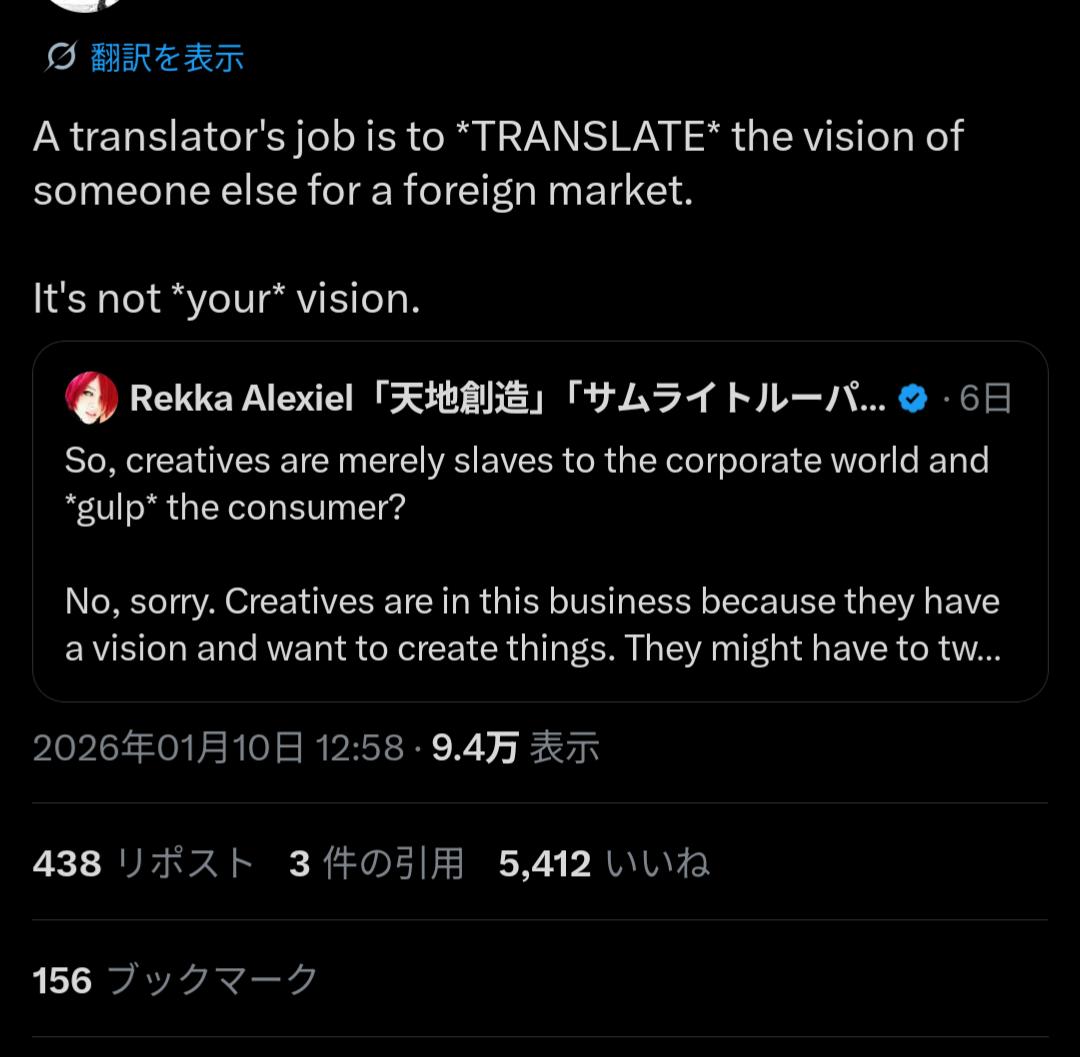
Task: Click the blue verified badge
Action: pos(912,398)
